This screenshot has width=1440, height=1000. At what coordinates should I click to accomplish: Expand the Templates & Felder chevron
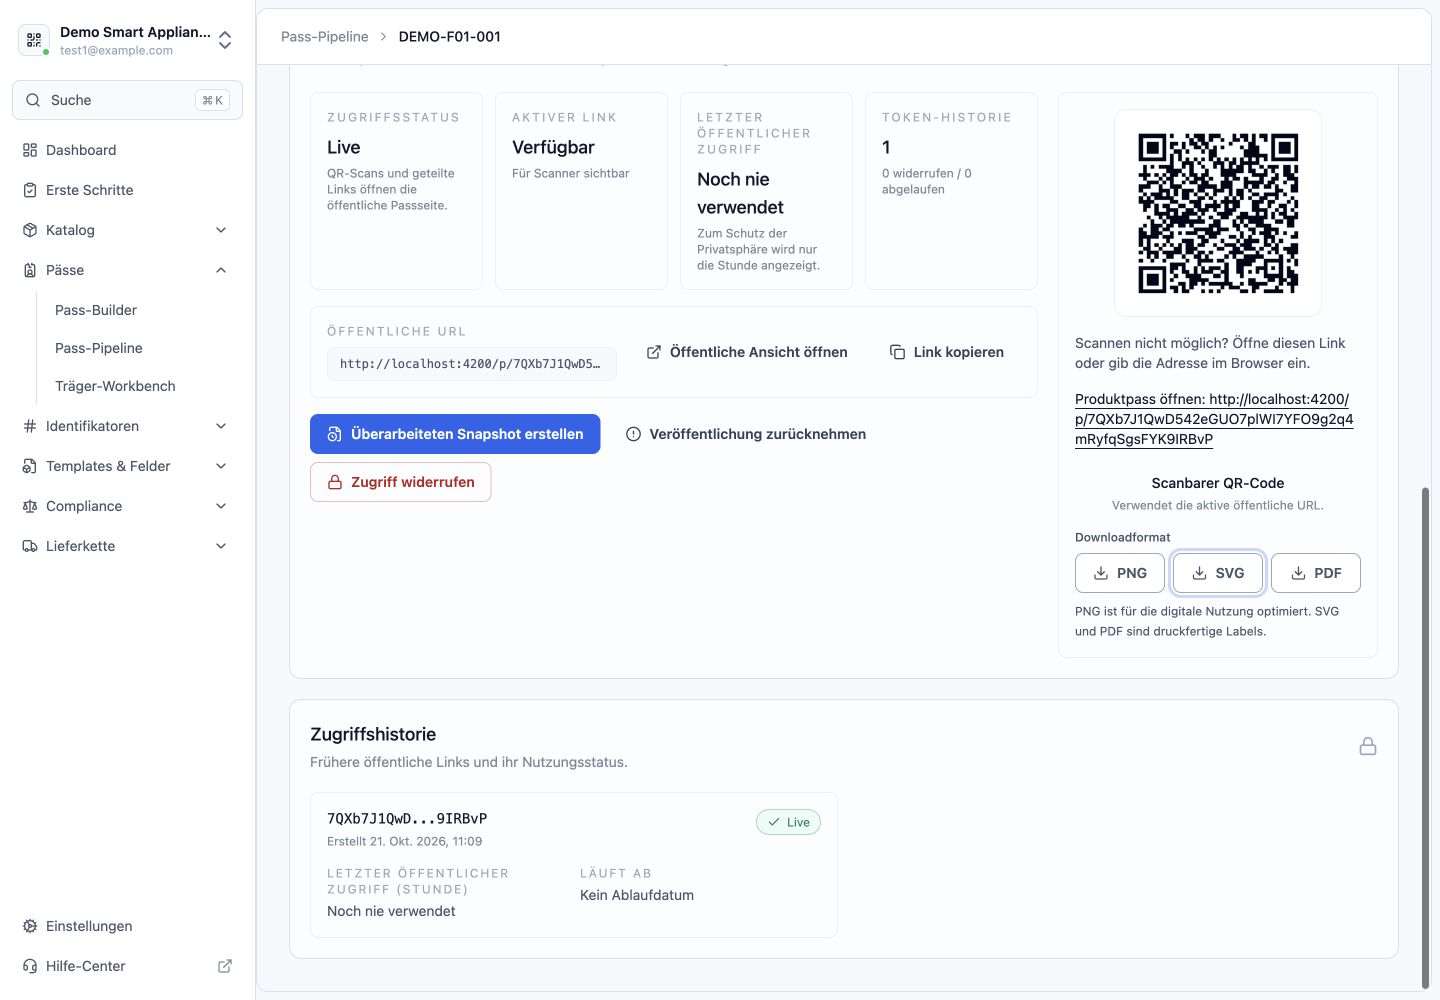coord(221,466)
